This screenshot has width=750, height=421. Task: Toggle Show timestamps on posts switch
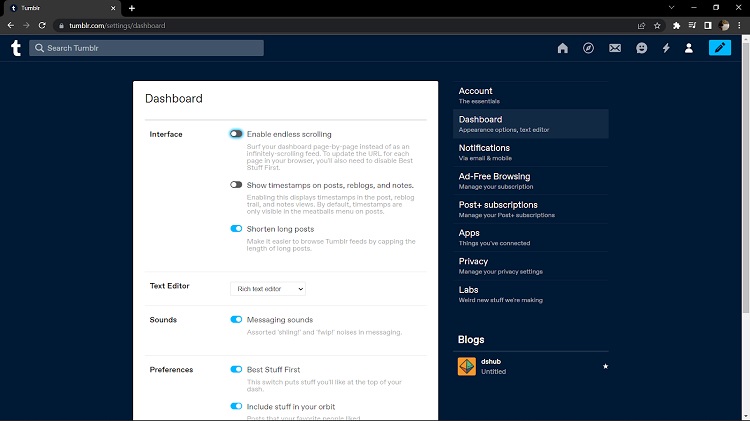tap(236, 185)
